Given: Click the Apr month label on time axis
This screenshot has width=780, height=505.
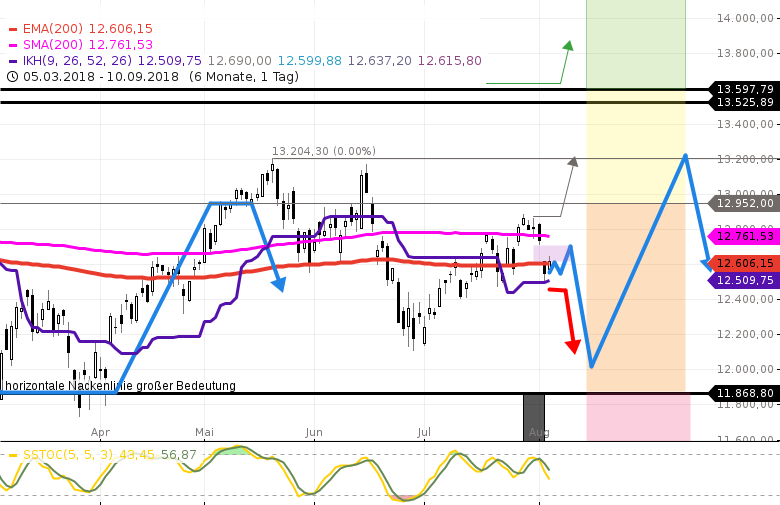Looking at the screenshot, I should [100, 432].
